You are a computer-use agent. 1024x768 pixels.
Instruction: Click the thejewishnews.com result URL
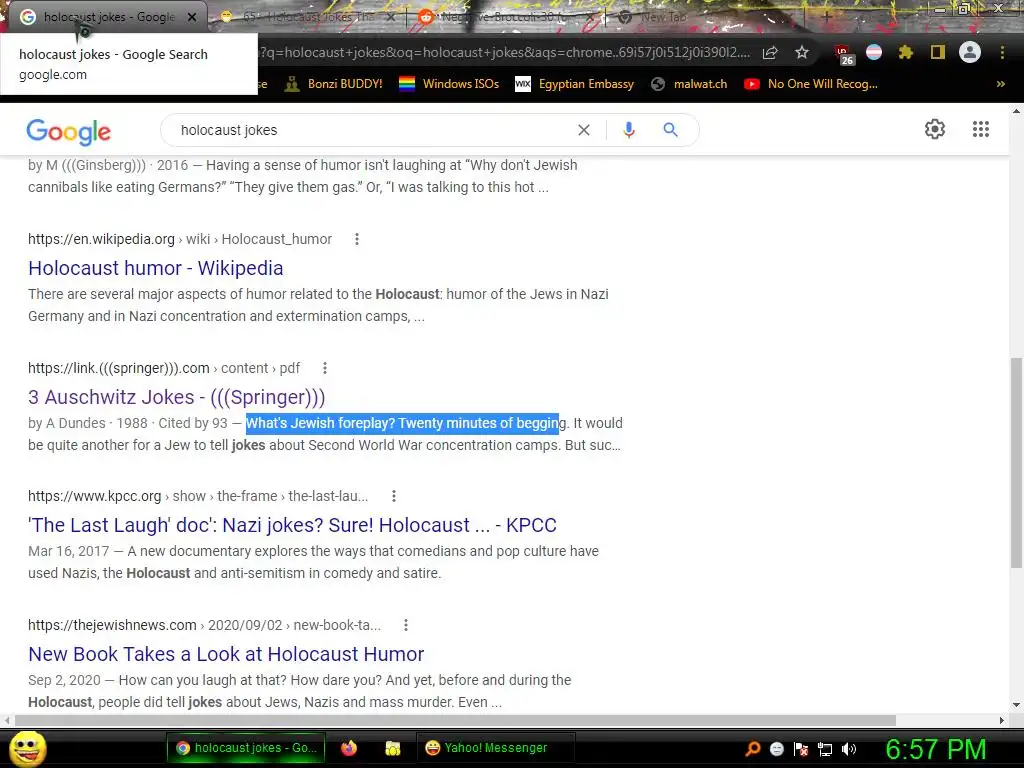(204, 625)
